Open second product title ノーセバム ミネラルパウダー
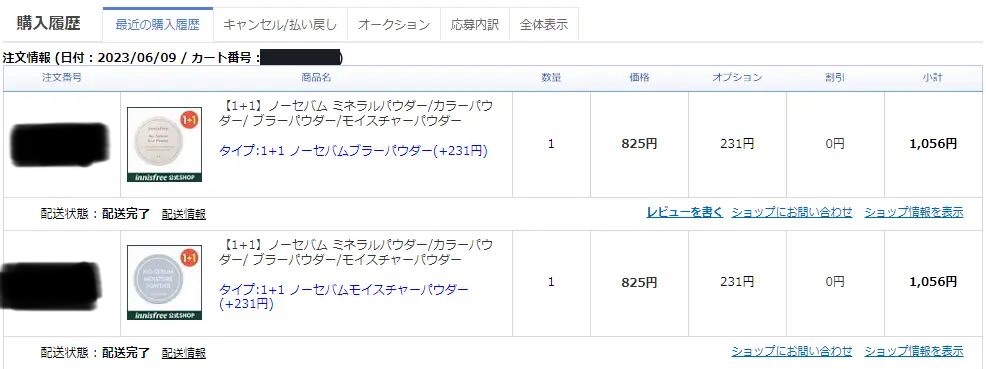This screenshot has width=986, height=369. point(358,251)
